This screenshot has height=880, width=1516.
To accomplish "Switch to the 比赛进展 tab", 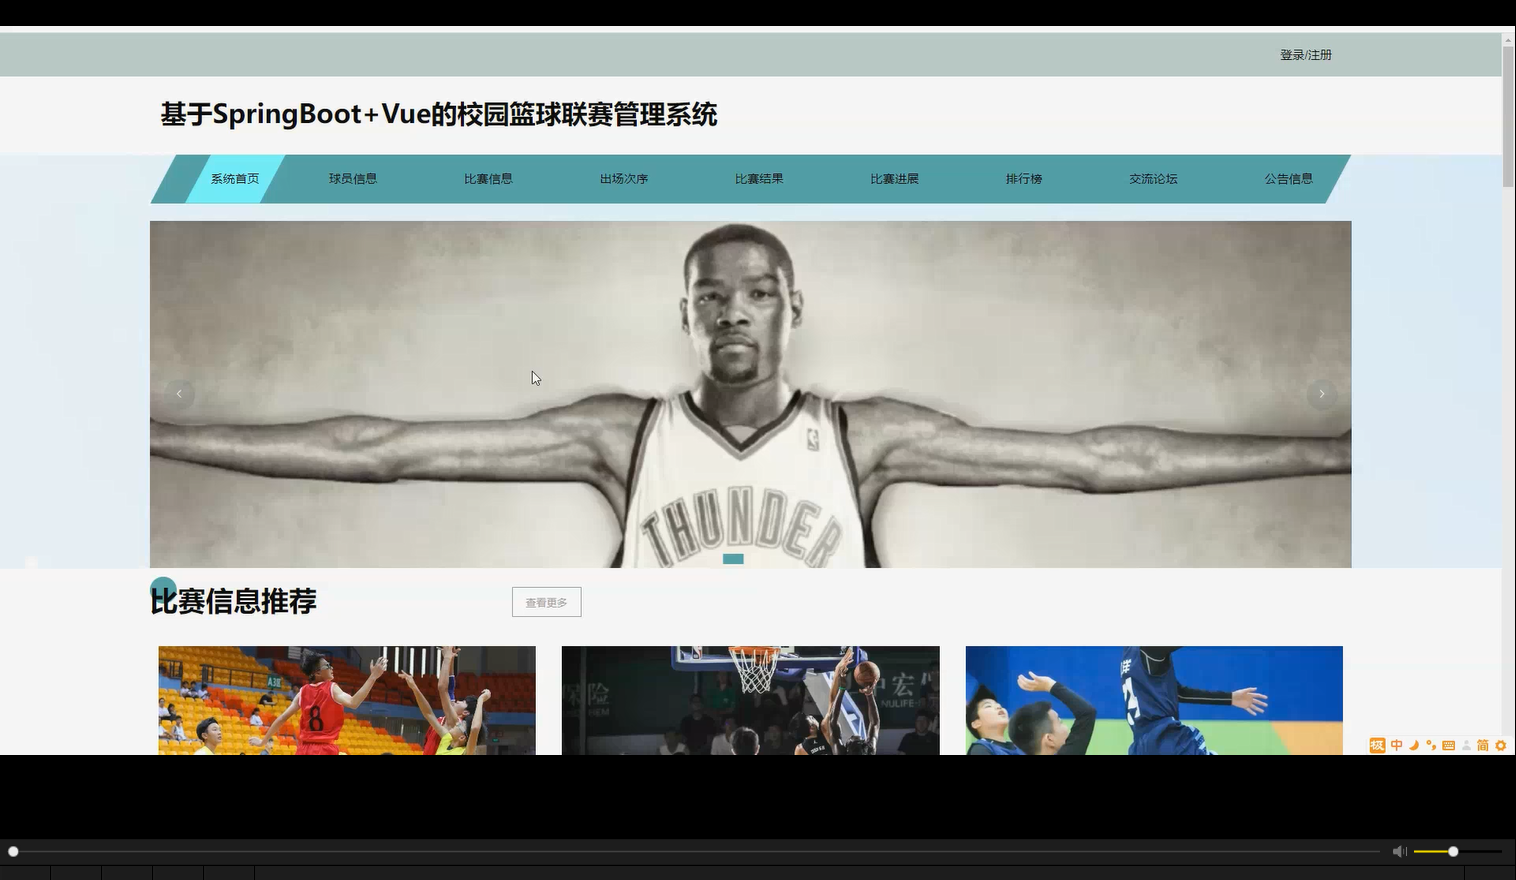I will click(894, 179).
